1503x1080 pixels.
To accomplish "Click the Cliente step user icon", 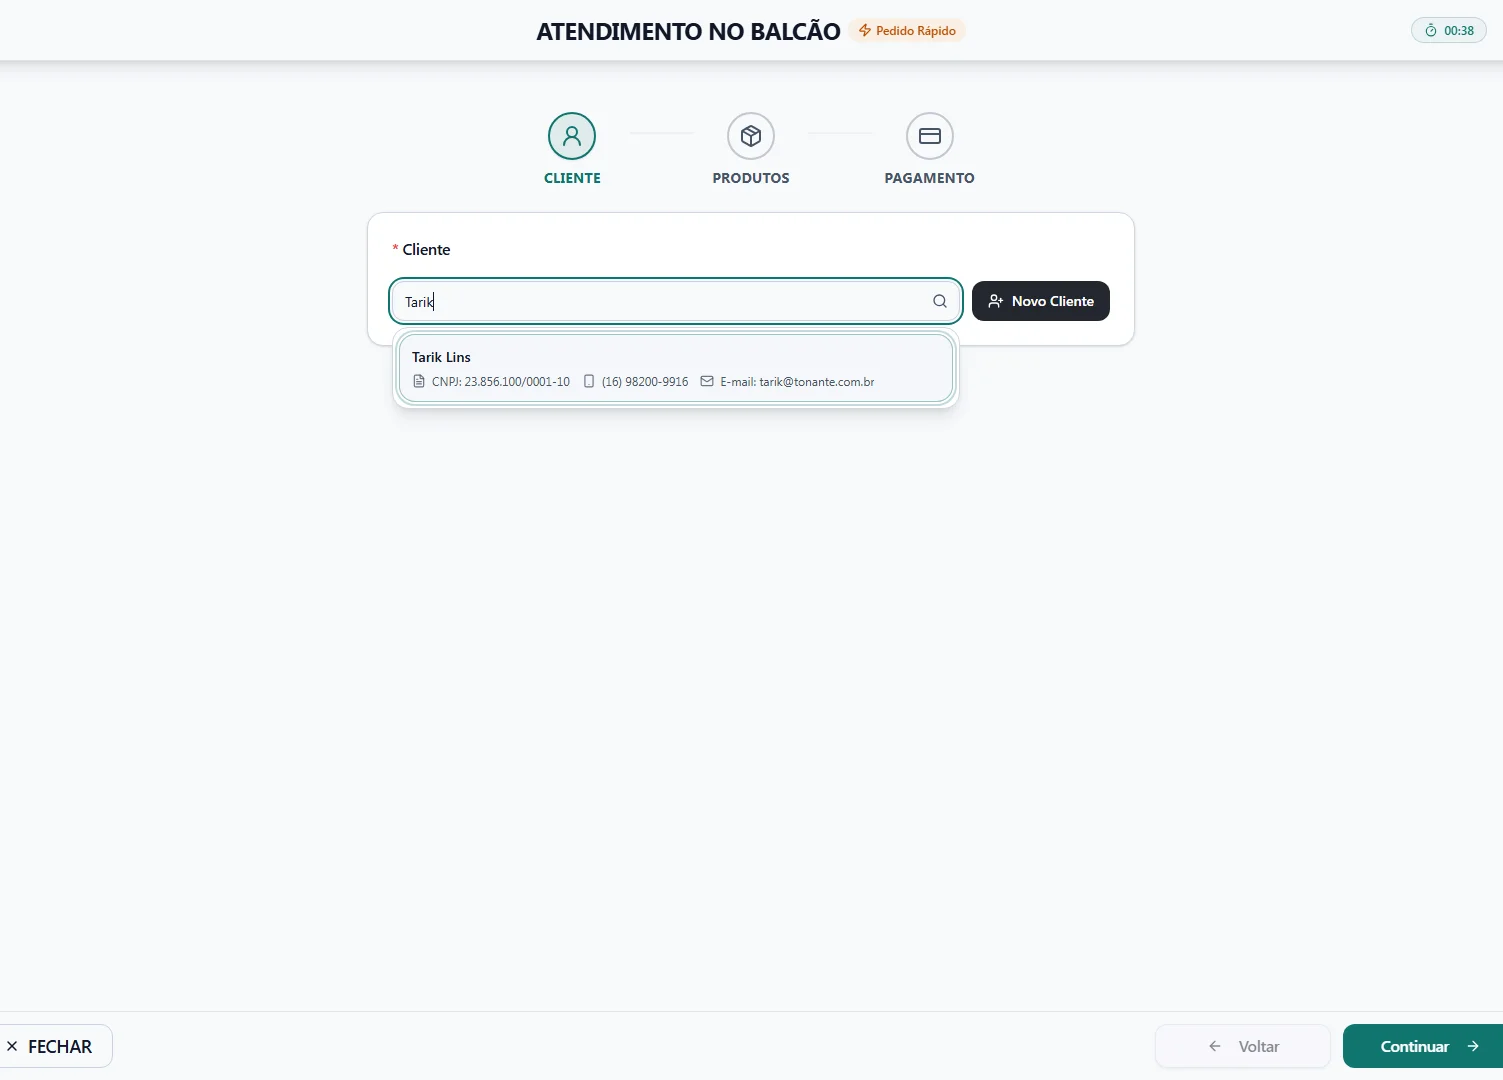I will (x=572, y=136).
